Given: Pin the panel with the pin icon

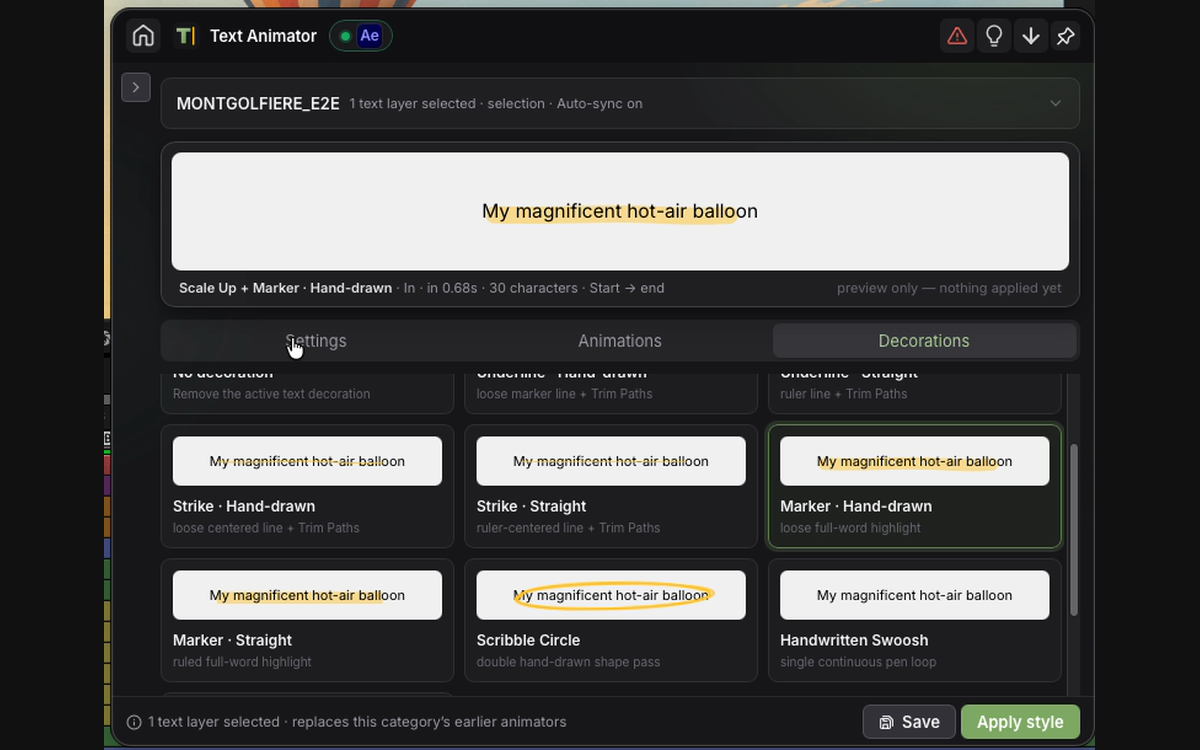Looking at the screenshot, I should (1066, 36).
